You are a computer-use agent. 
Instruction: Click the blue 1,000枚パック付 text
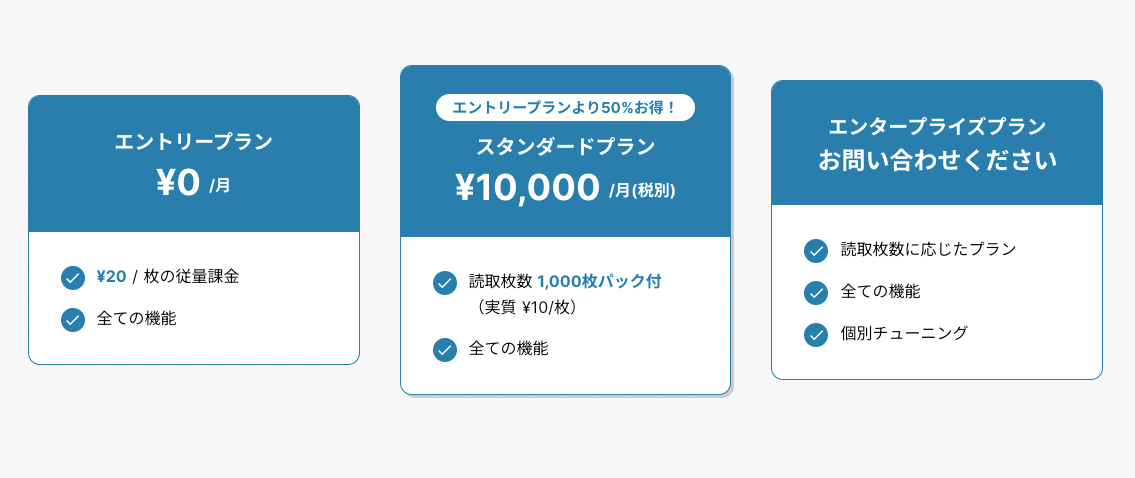coord(599,282)
